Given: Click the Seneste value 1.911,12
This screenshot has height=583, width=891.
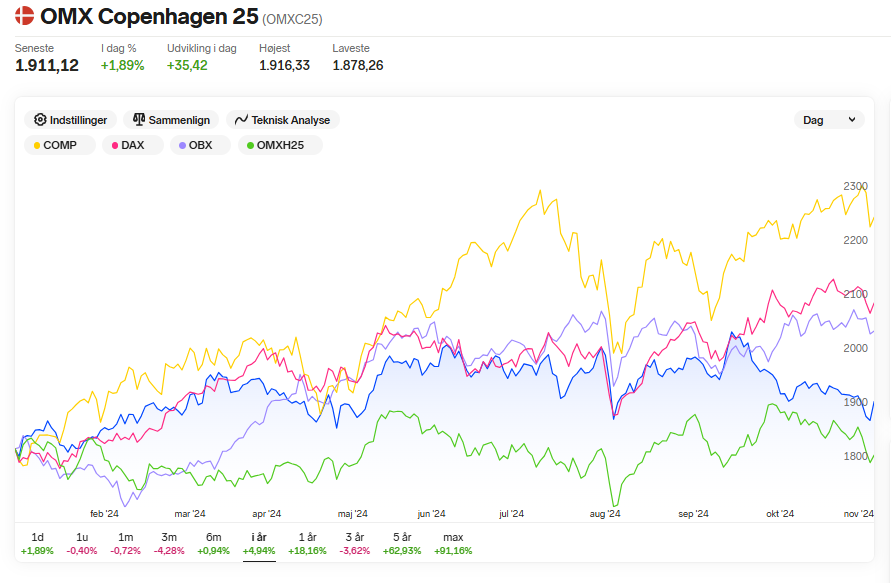Looking at the screenshot, I should tap(47, 65).
